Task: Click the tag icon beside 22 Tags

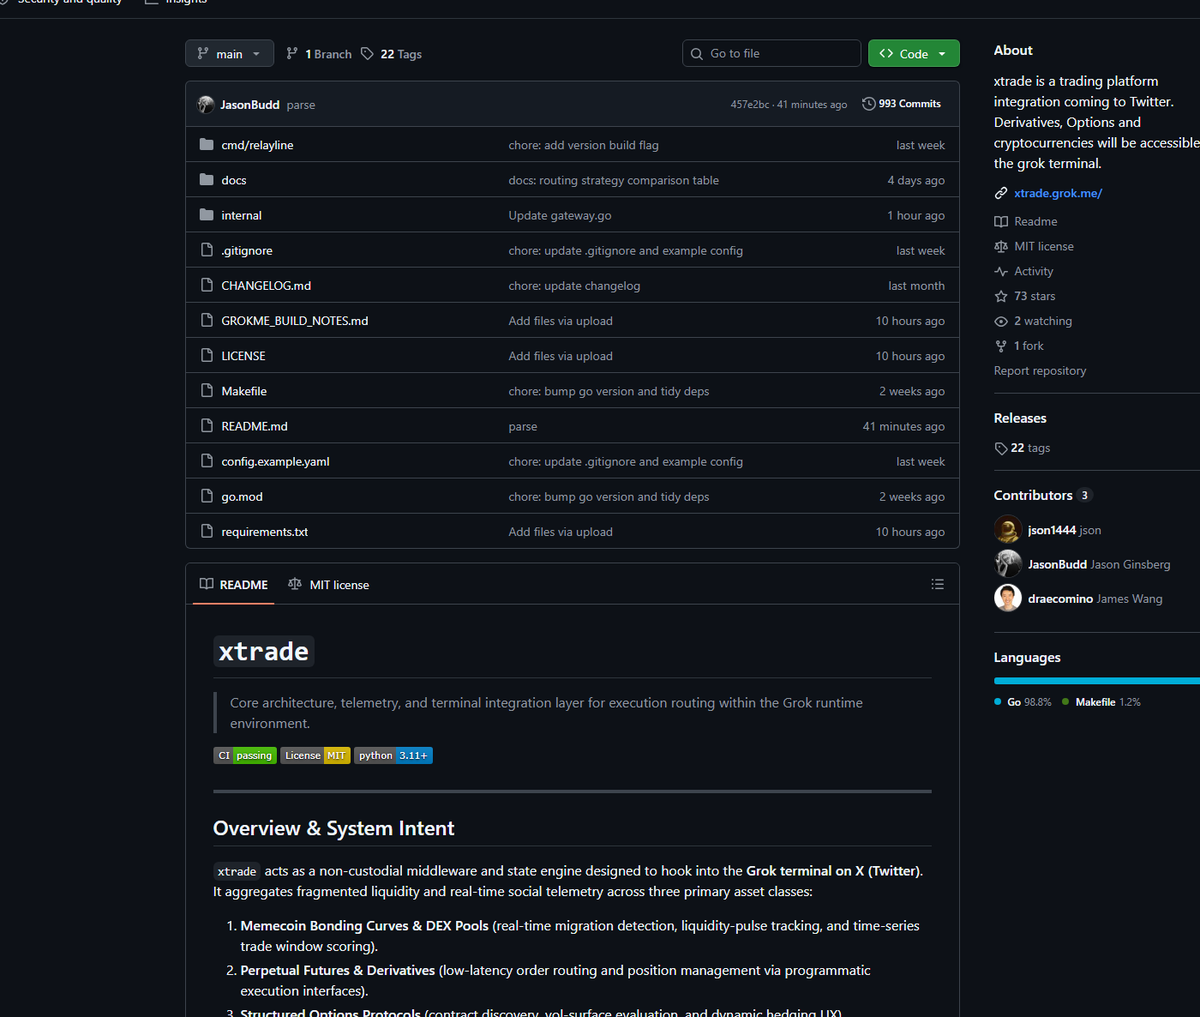Action: pyautogui.click(x=367, y=54)
